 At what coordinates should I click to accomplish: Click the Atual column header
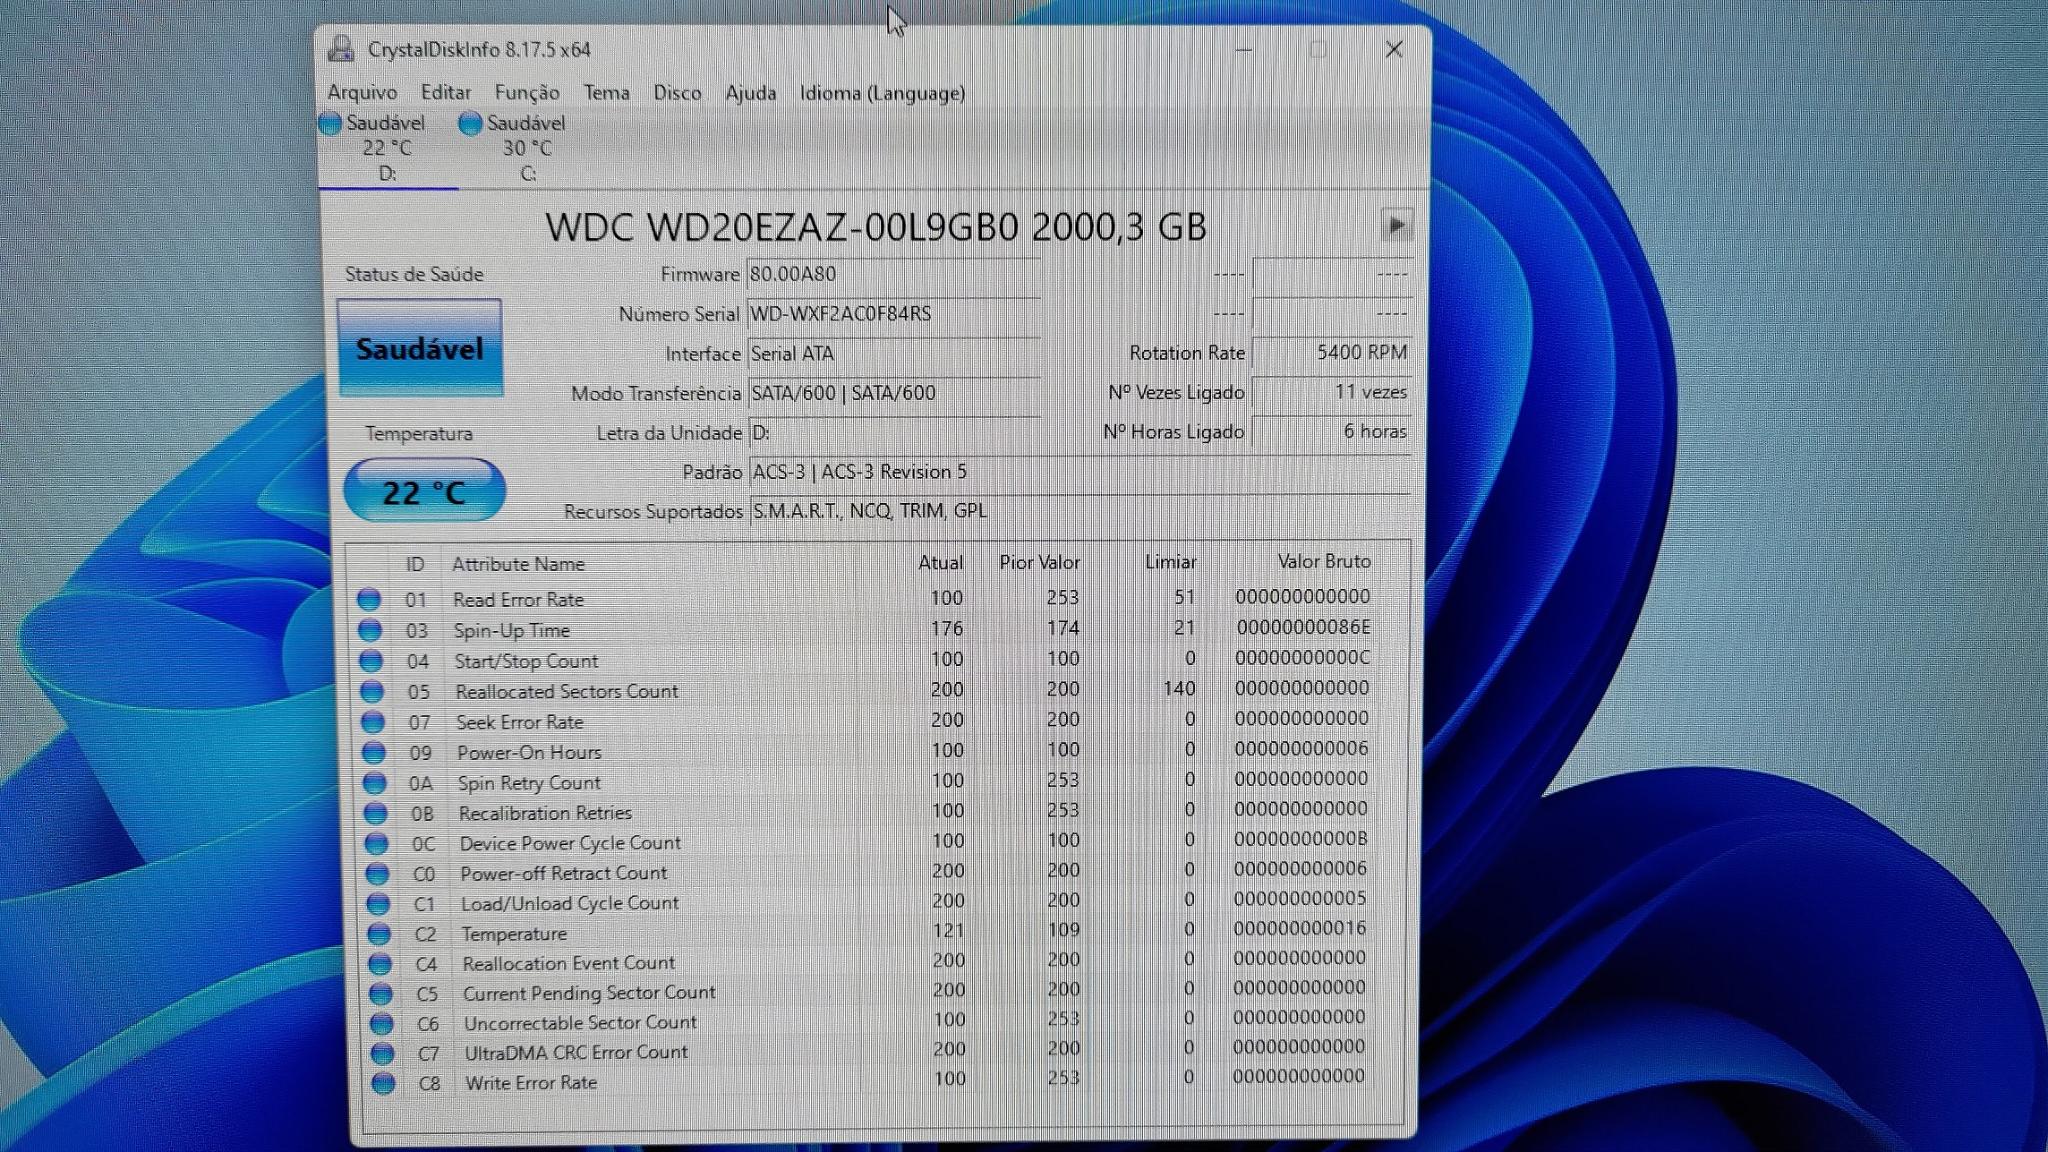tap(941, 563)
